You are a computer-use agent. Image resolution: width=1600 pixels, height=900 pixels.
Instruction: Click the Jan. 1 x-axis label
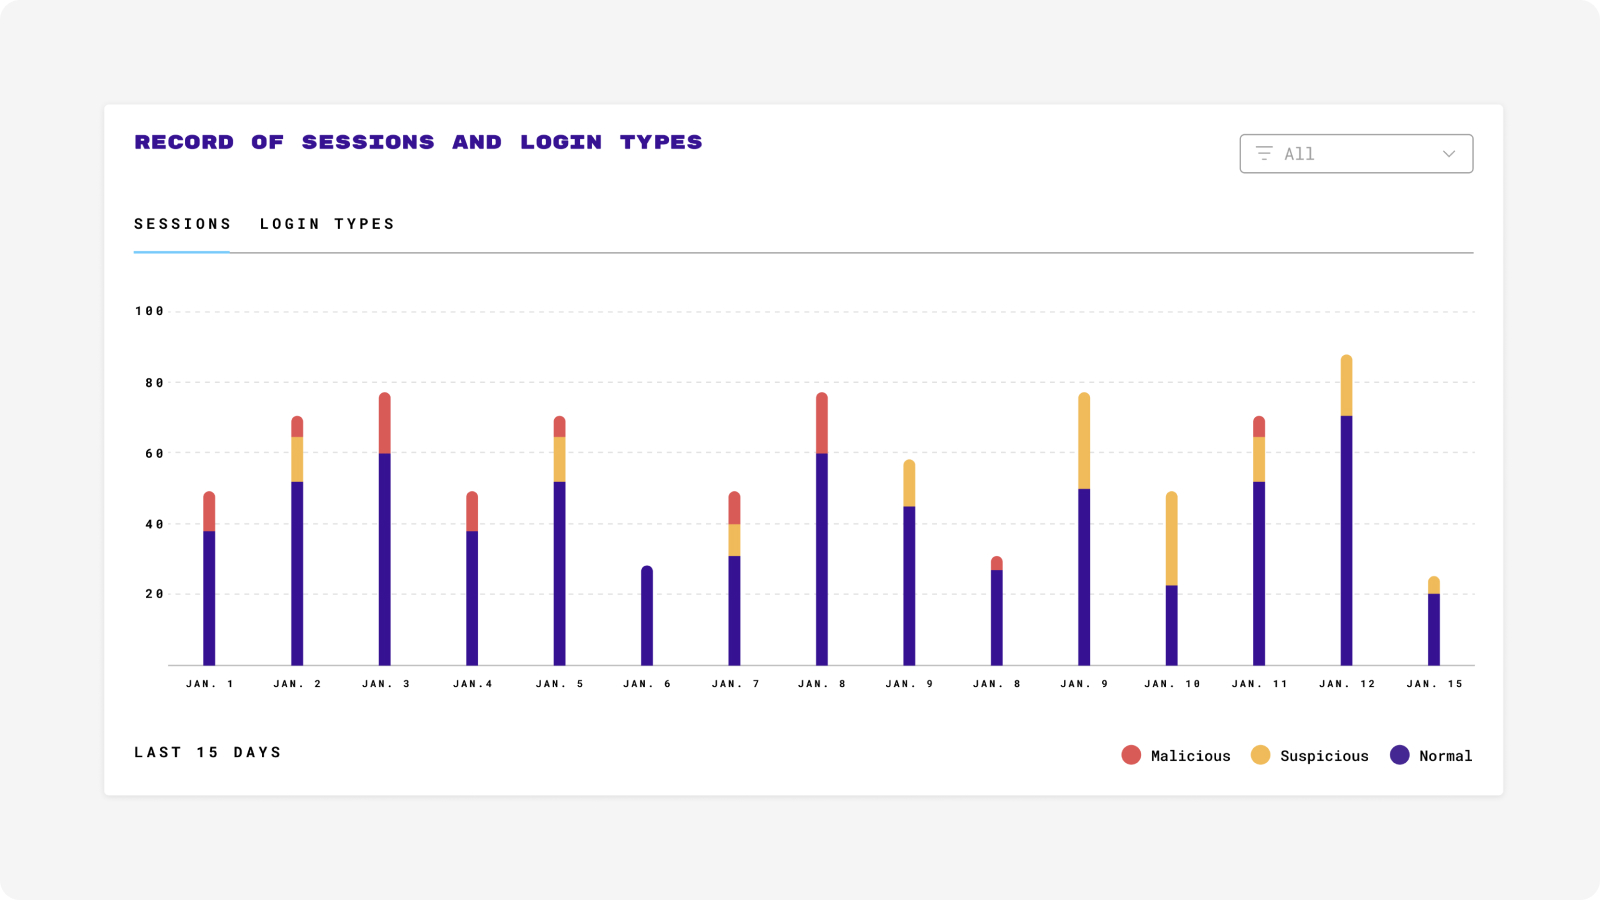209,684
